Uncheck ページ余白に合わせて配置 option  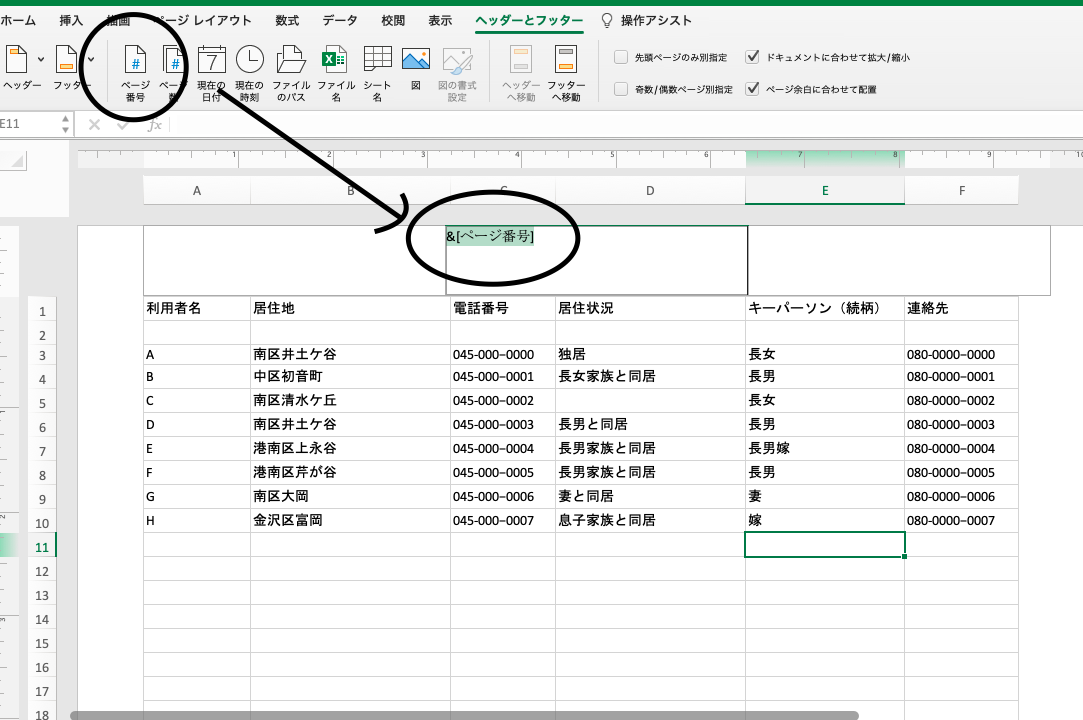tap(753, 90)
